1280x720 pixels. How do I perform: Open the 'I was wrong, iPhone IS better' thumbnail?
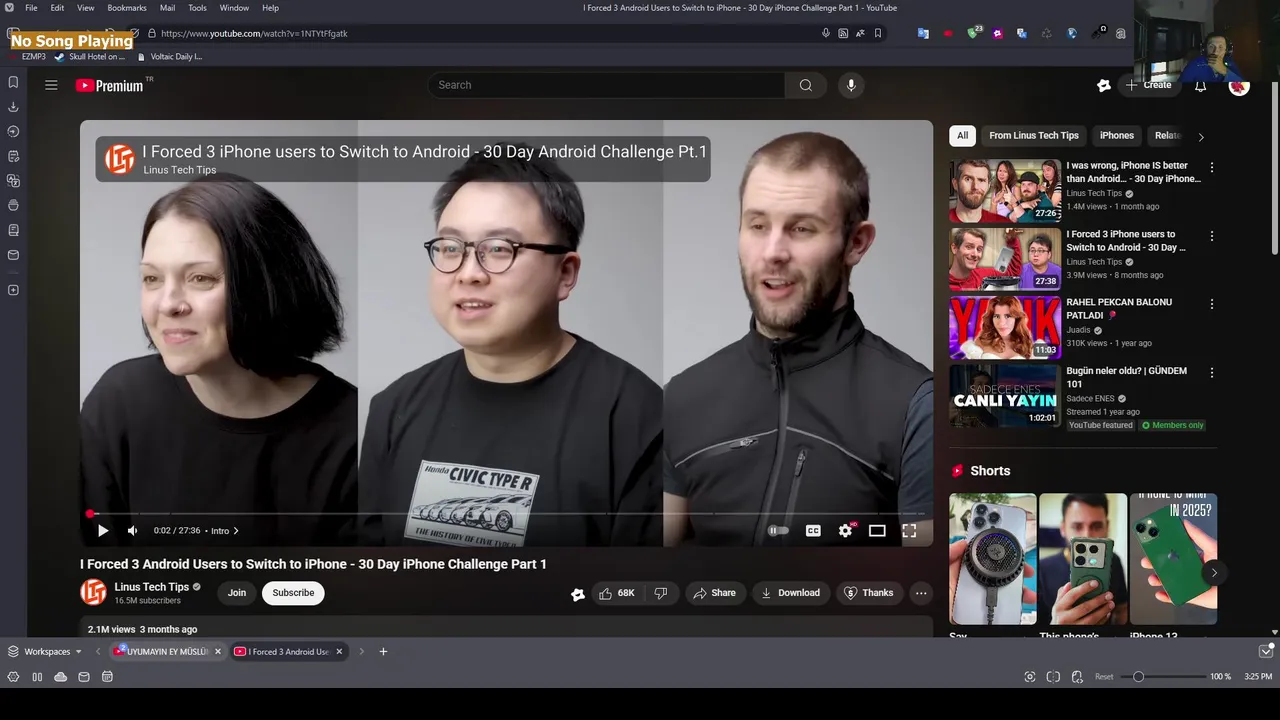coord(1004,190)
